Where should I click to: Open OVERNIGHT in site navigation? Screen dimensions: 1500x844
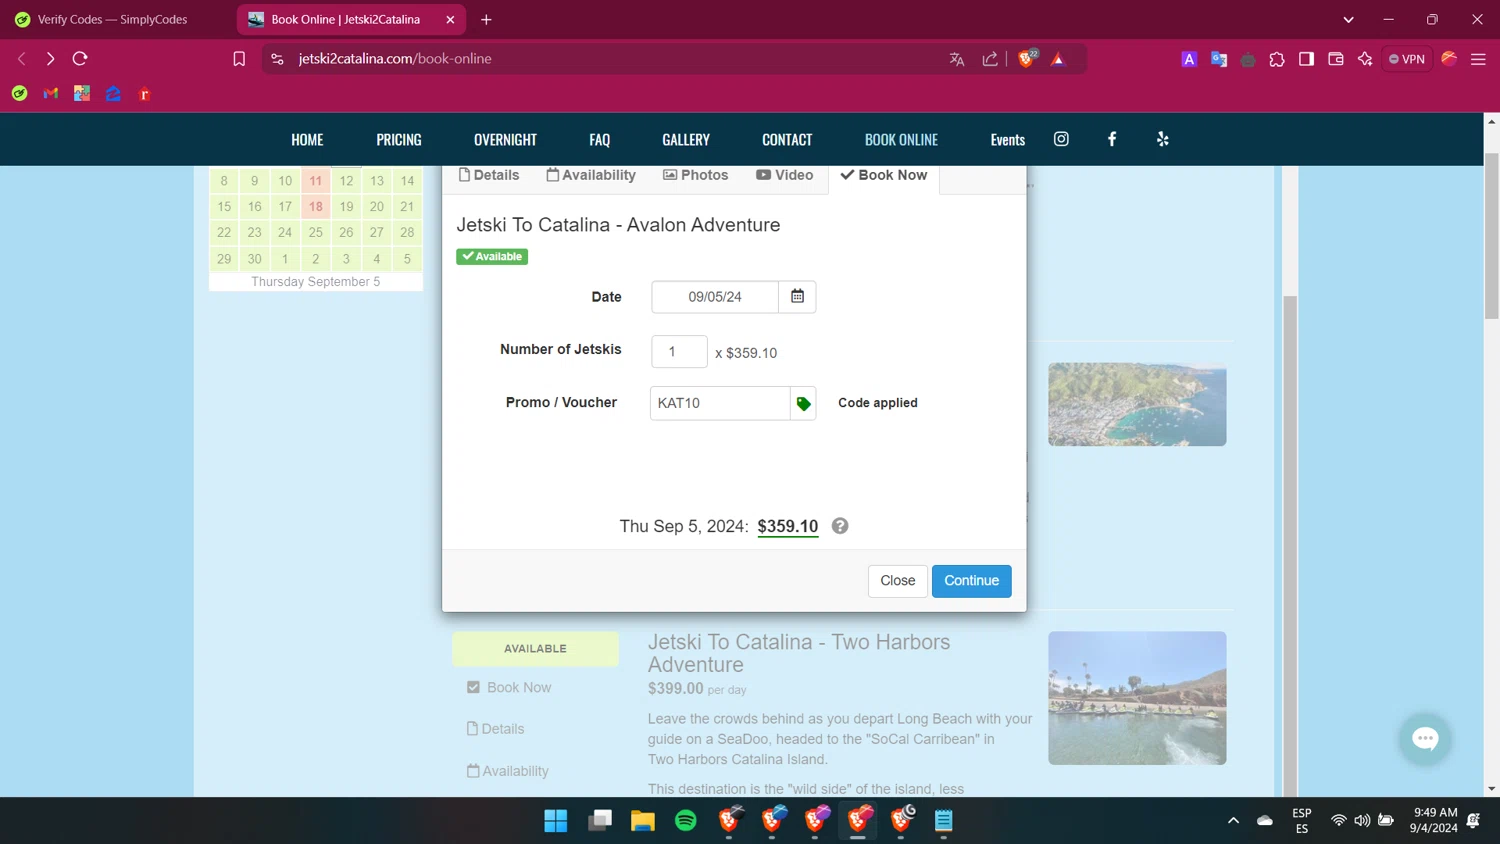[505, 140]
